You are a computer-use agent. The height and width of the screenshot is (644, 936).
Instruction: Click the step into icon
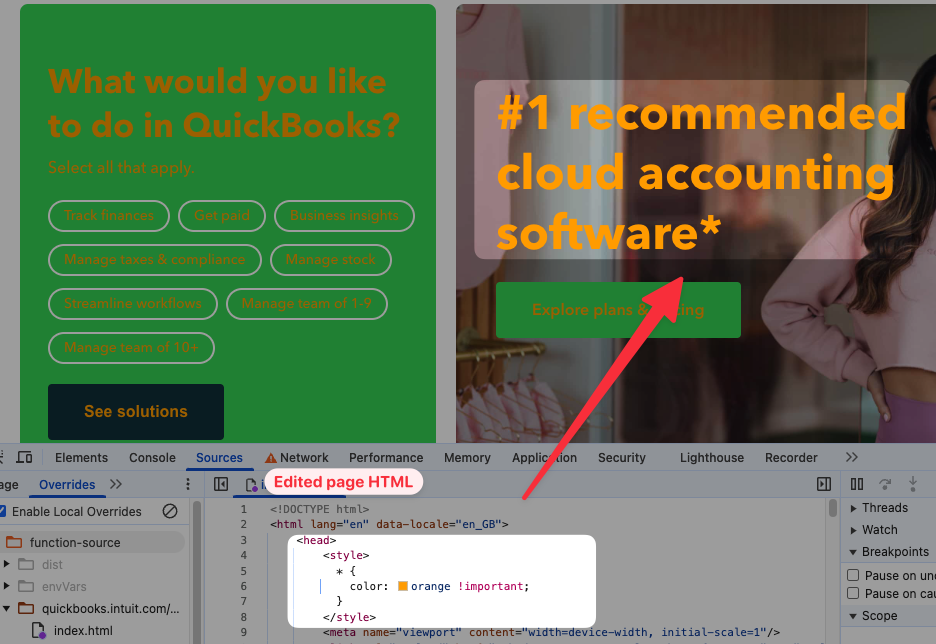click(x=912, y=484)
